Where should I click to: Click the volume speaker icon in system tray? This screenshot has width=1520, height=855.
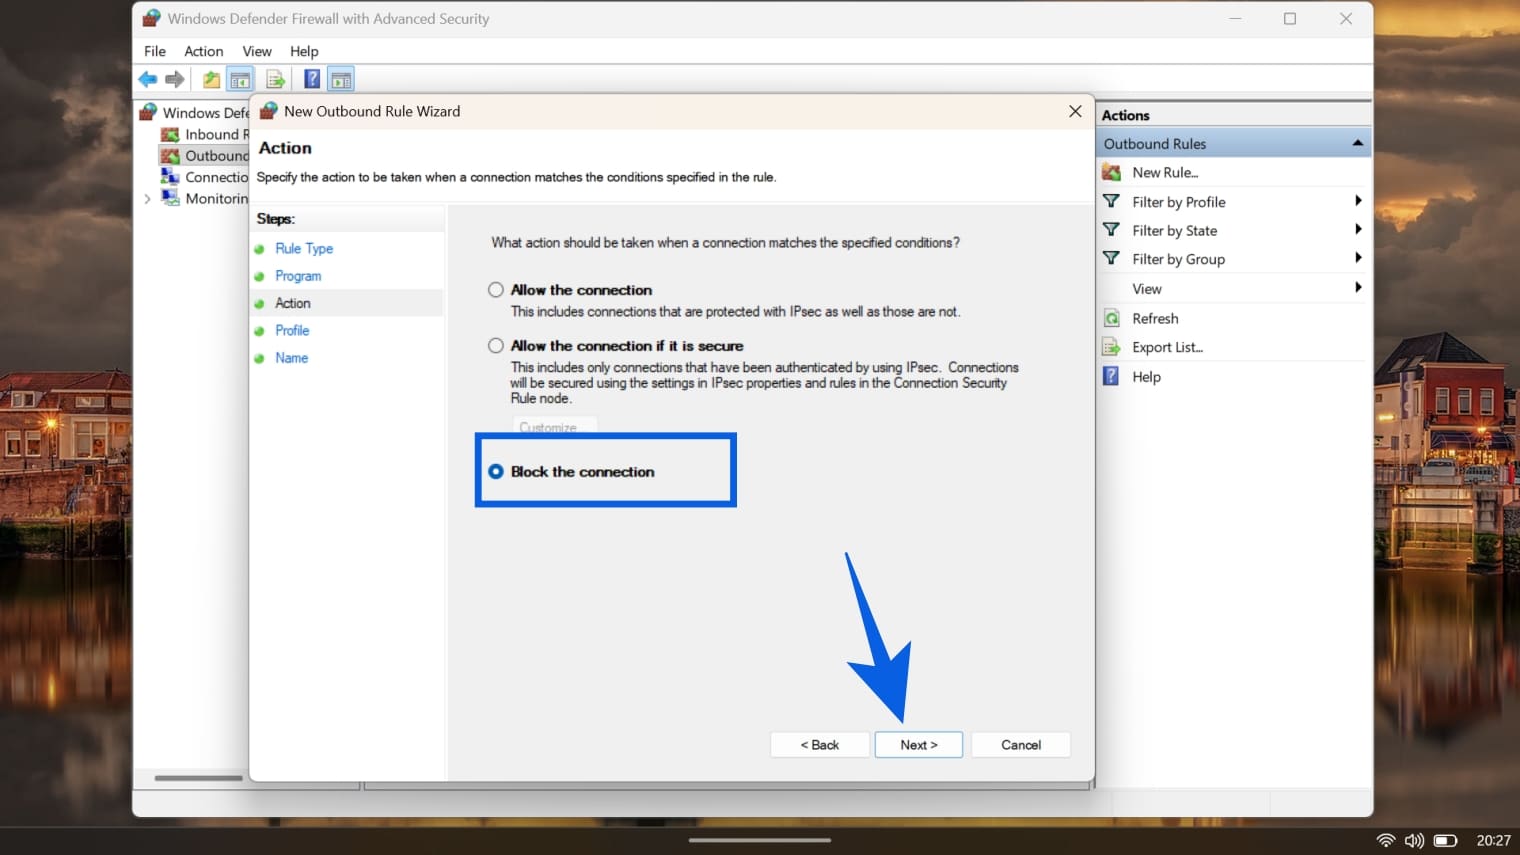(x=1414, y=840)
